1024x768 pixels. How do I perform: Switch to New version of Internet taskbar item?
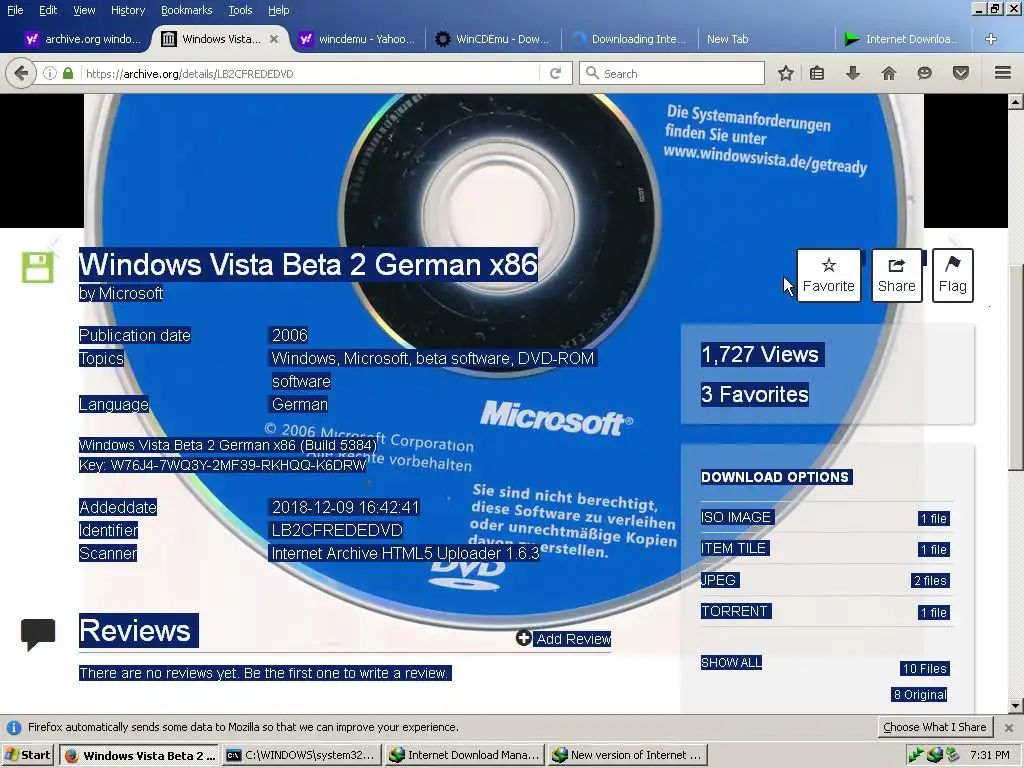coord(627,756)
